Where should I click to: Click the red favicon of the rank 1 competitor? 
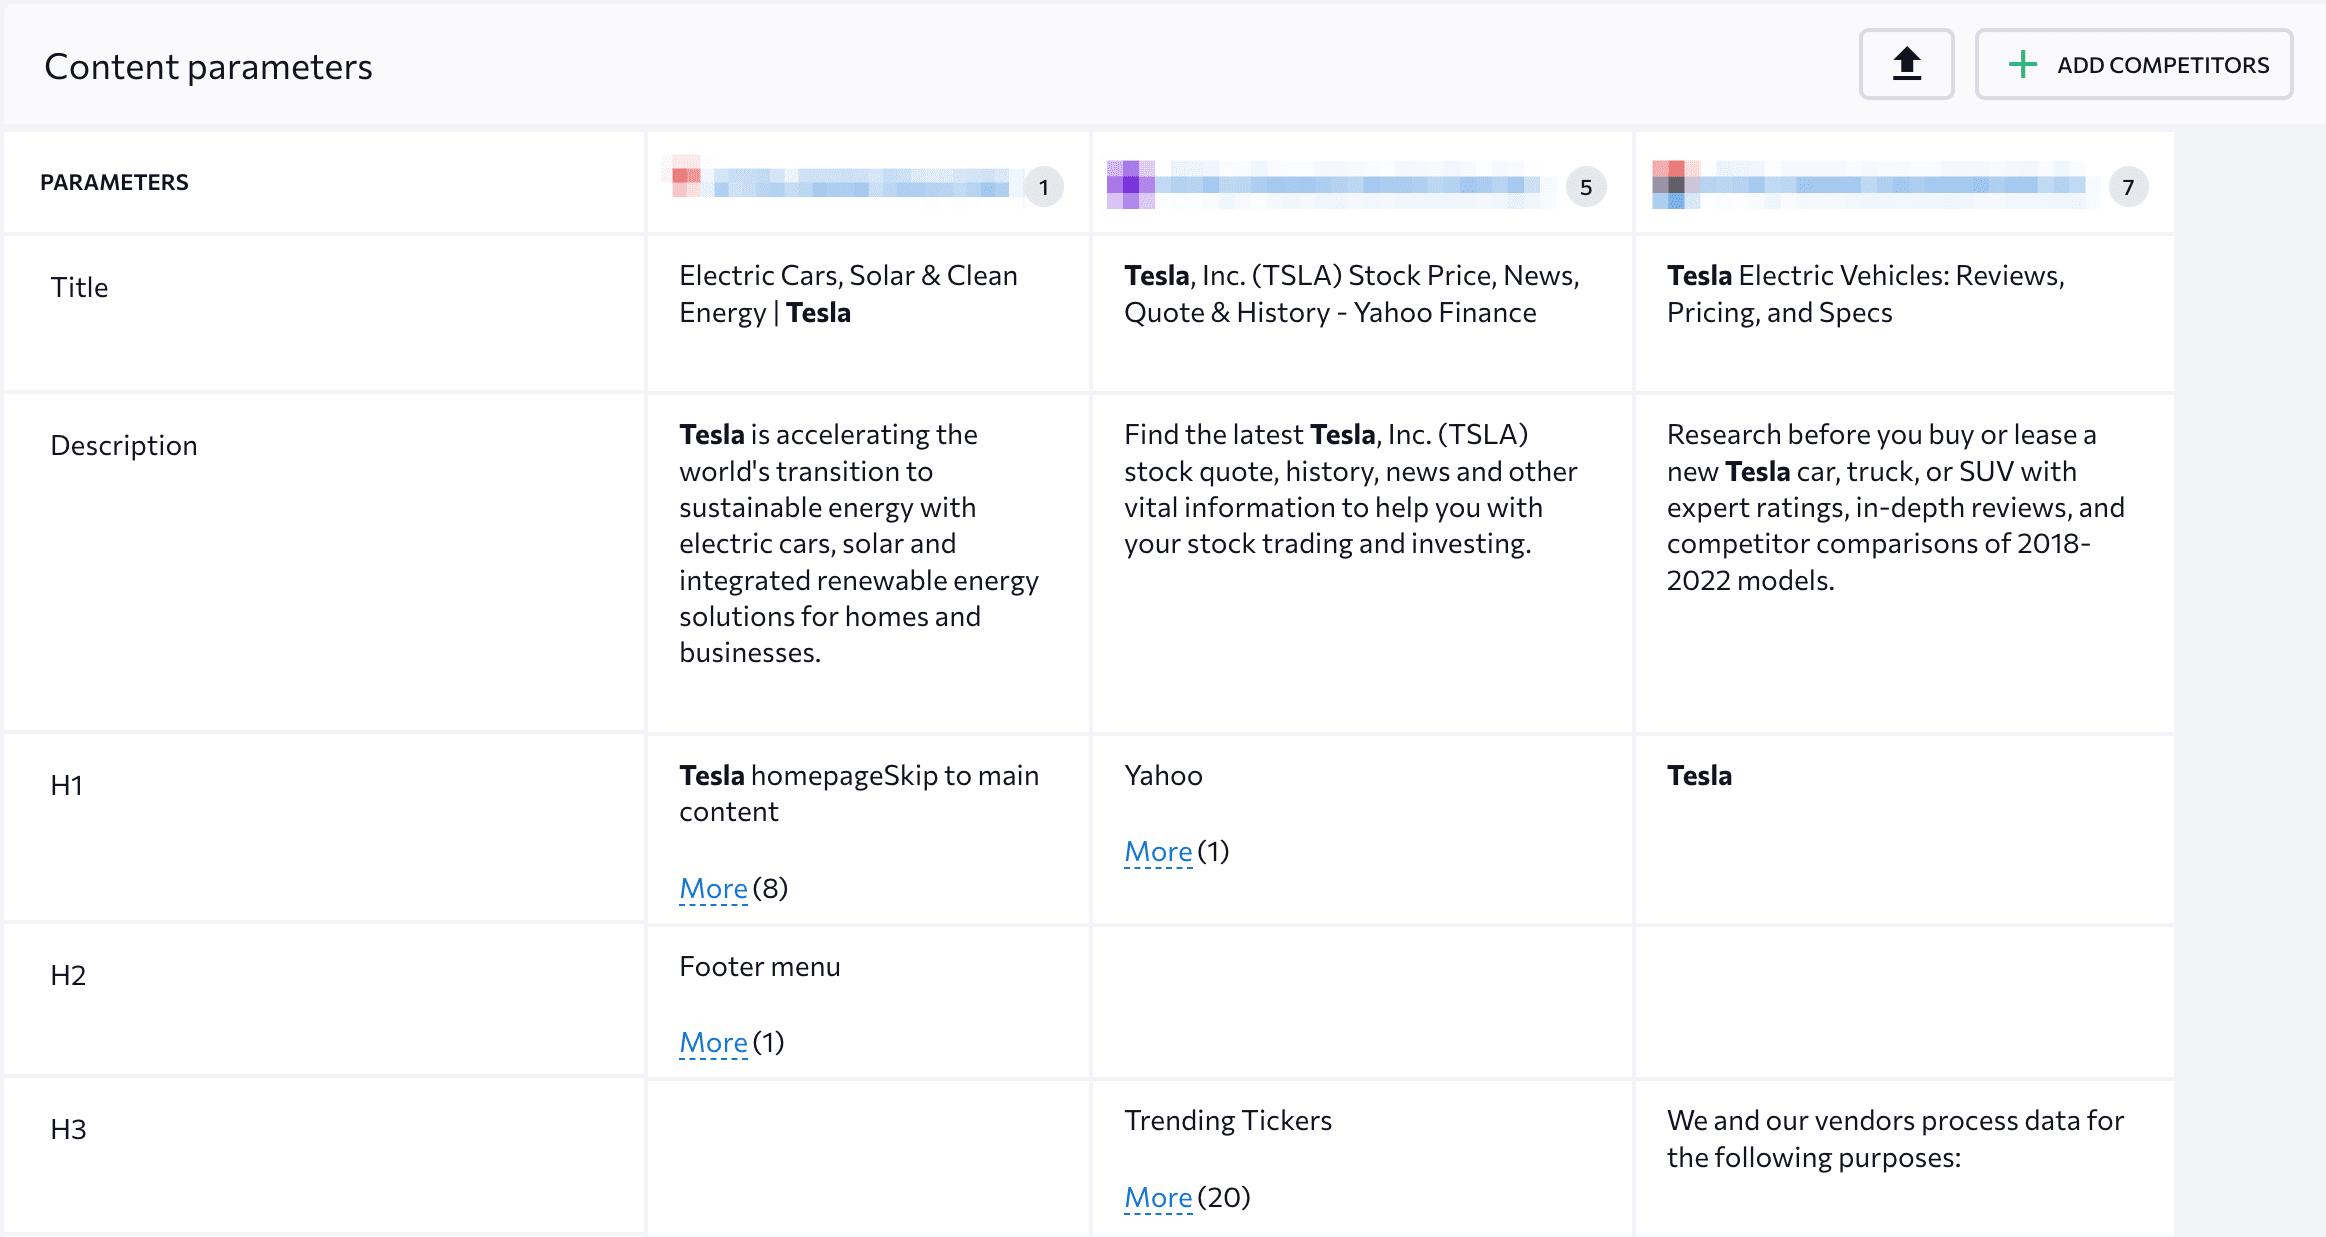686,178
